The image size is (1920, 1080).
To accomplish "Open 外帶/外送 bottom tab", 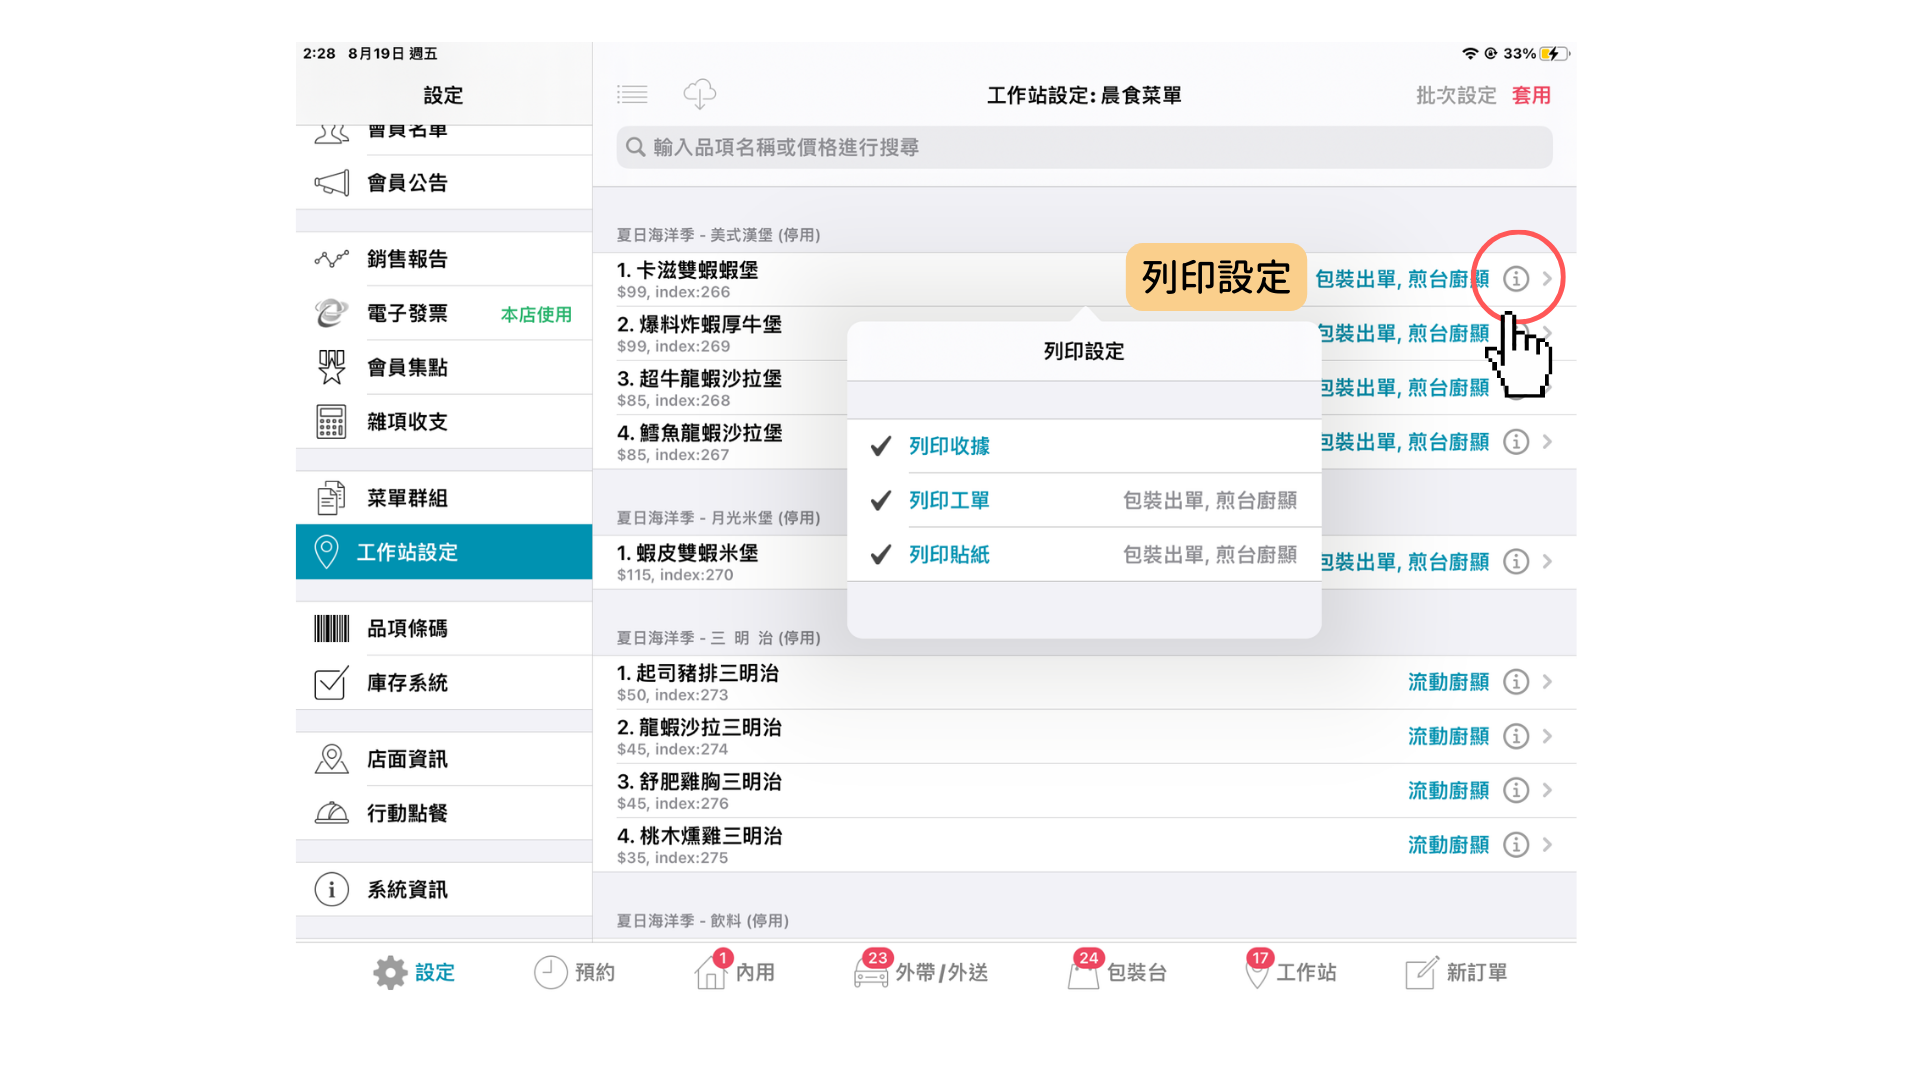I will [921, 971].
